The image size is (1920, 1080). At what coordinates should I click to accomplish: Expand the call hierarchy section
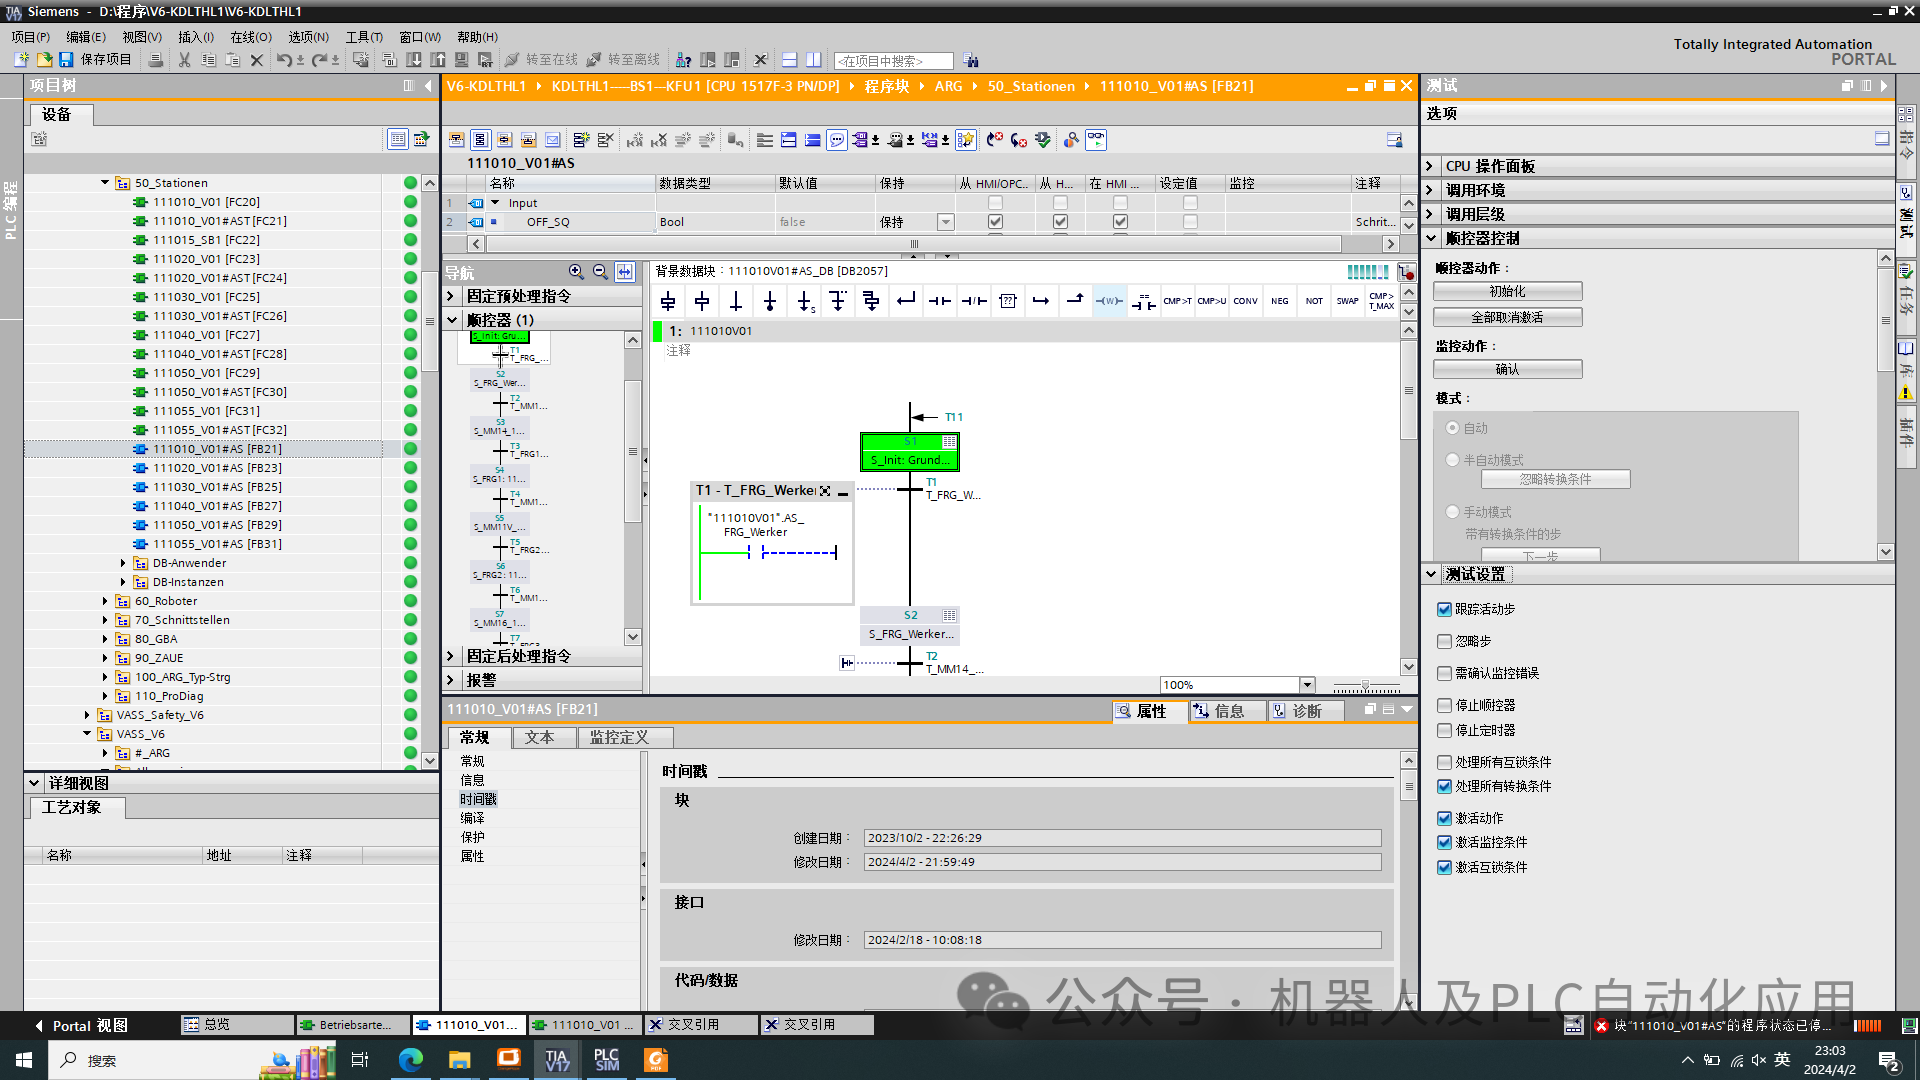(1430, 214)
